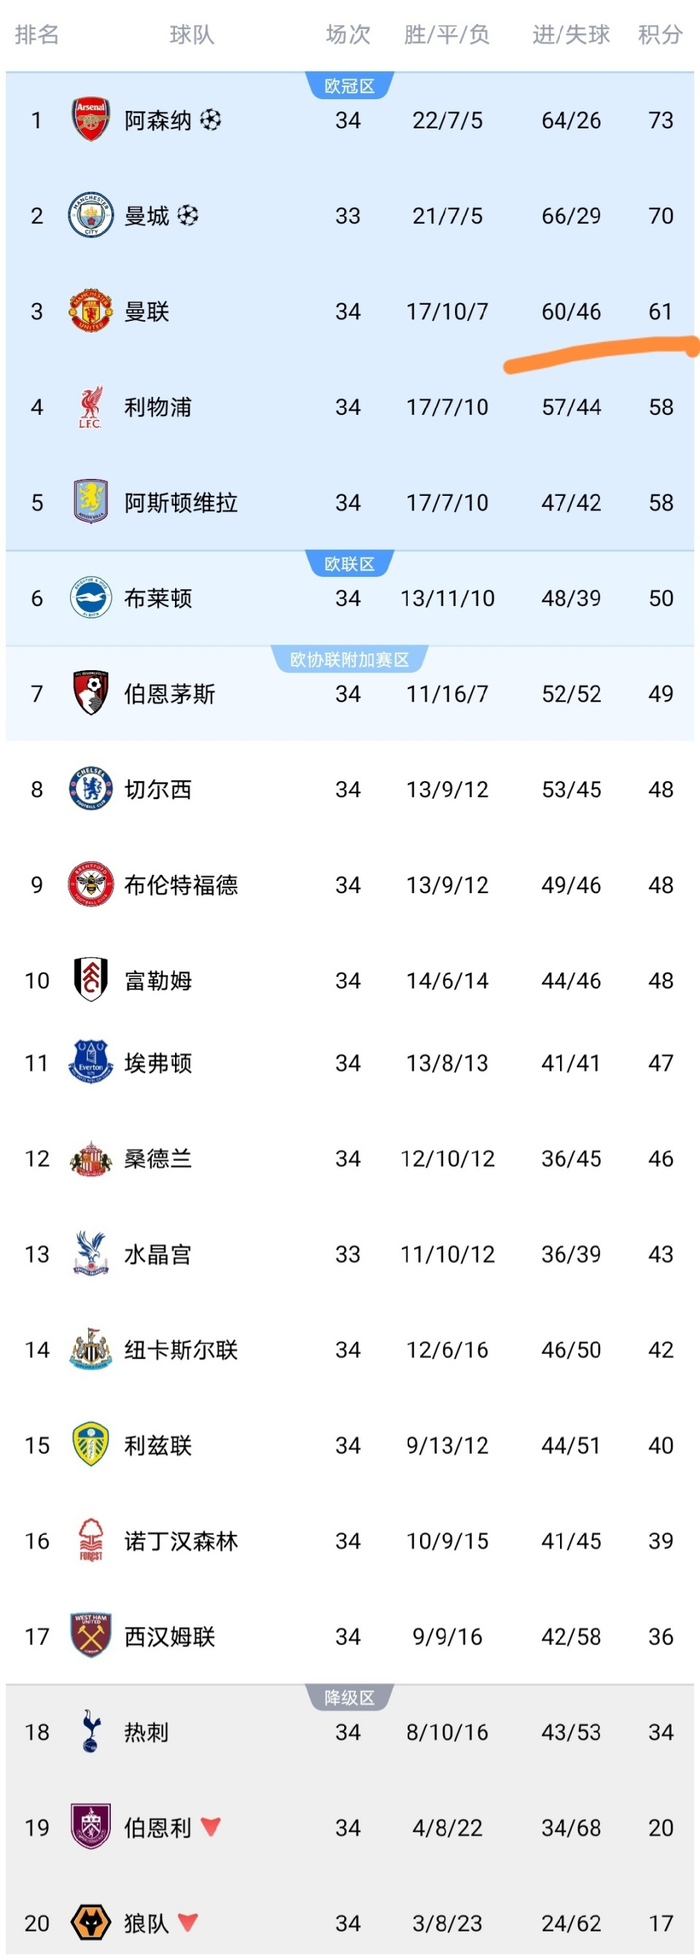Click the 西汉姆联 team name
This screenshot has height=1960, width=700.
point(169,1637)
